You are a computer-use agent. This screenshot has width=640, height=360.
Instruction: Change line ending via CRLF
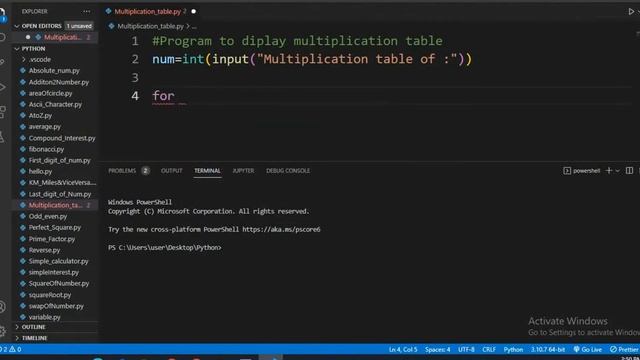(489, 349)
